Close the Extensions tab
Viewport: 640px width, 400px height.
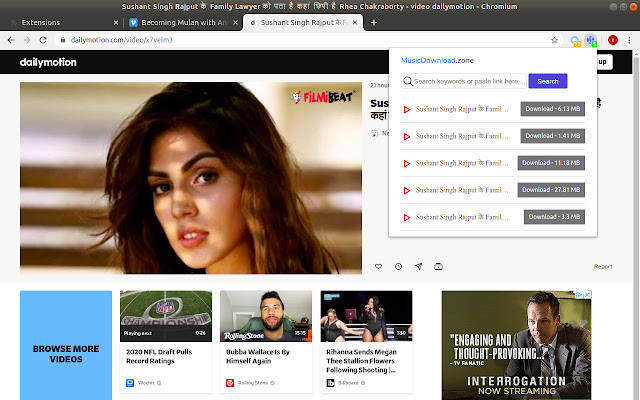point(116,21)
